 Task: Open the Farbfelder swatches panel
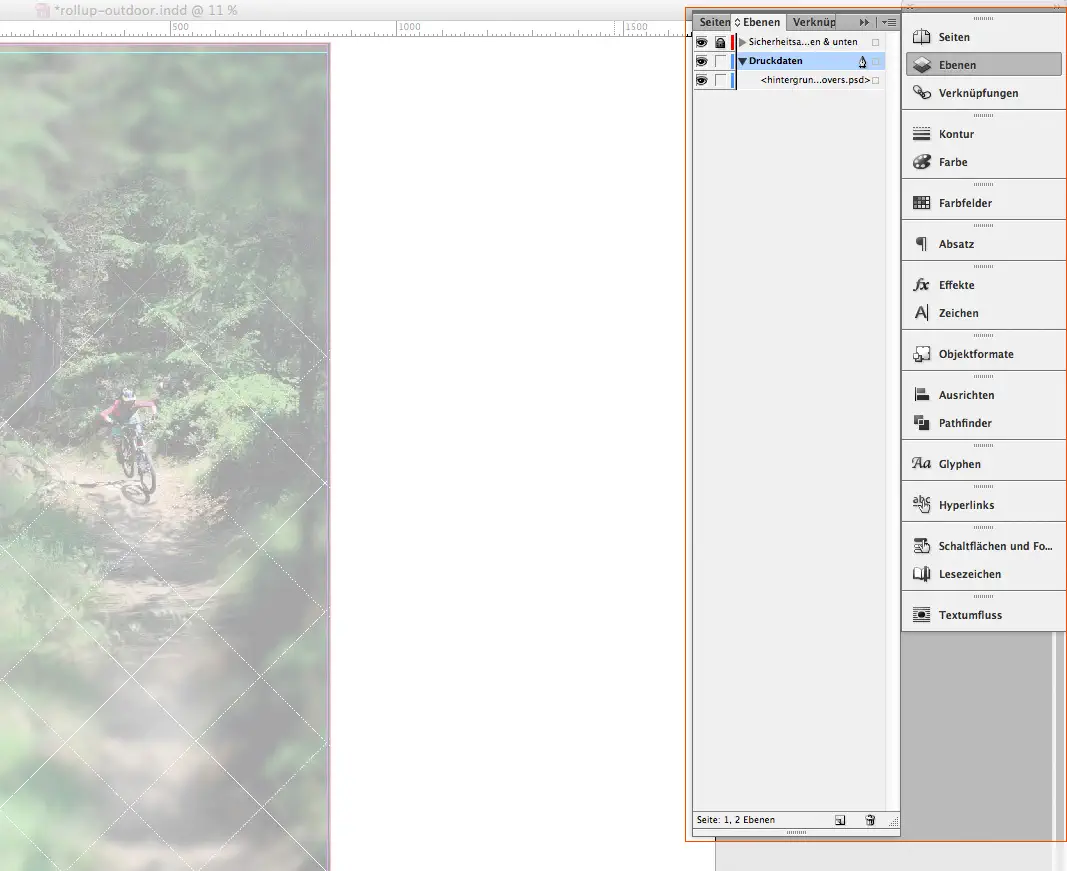(x=964, y=203)
